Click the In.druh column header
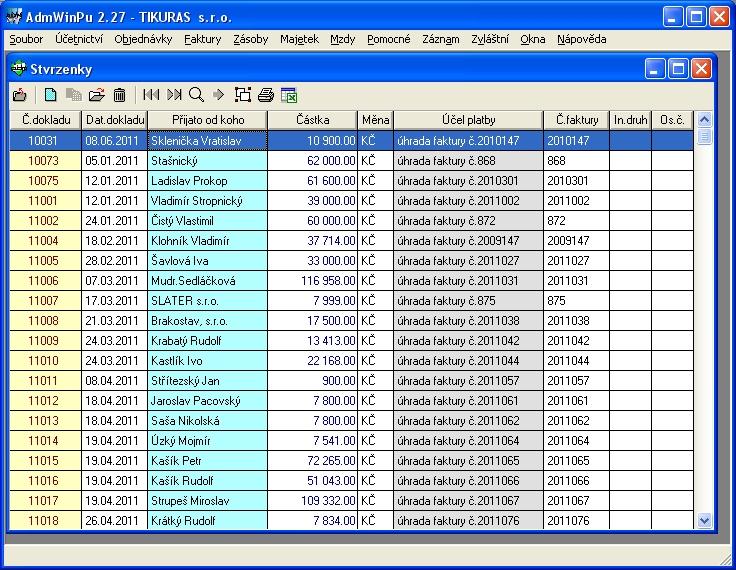The height and width of the screenshot is (570, 736). [x=630, y=120]
